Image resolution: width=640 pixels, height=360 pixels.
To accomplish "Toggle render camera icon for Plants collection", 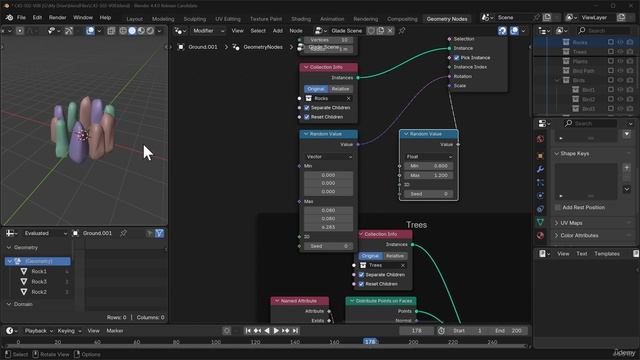I will (630, 61).
